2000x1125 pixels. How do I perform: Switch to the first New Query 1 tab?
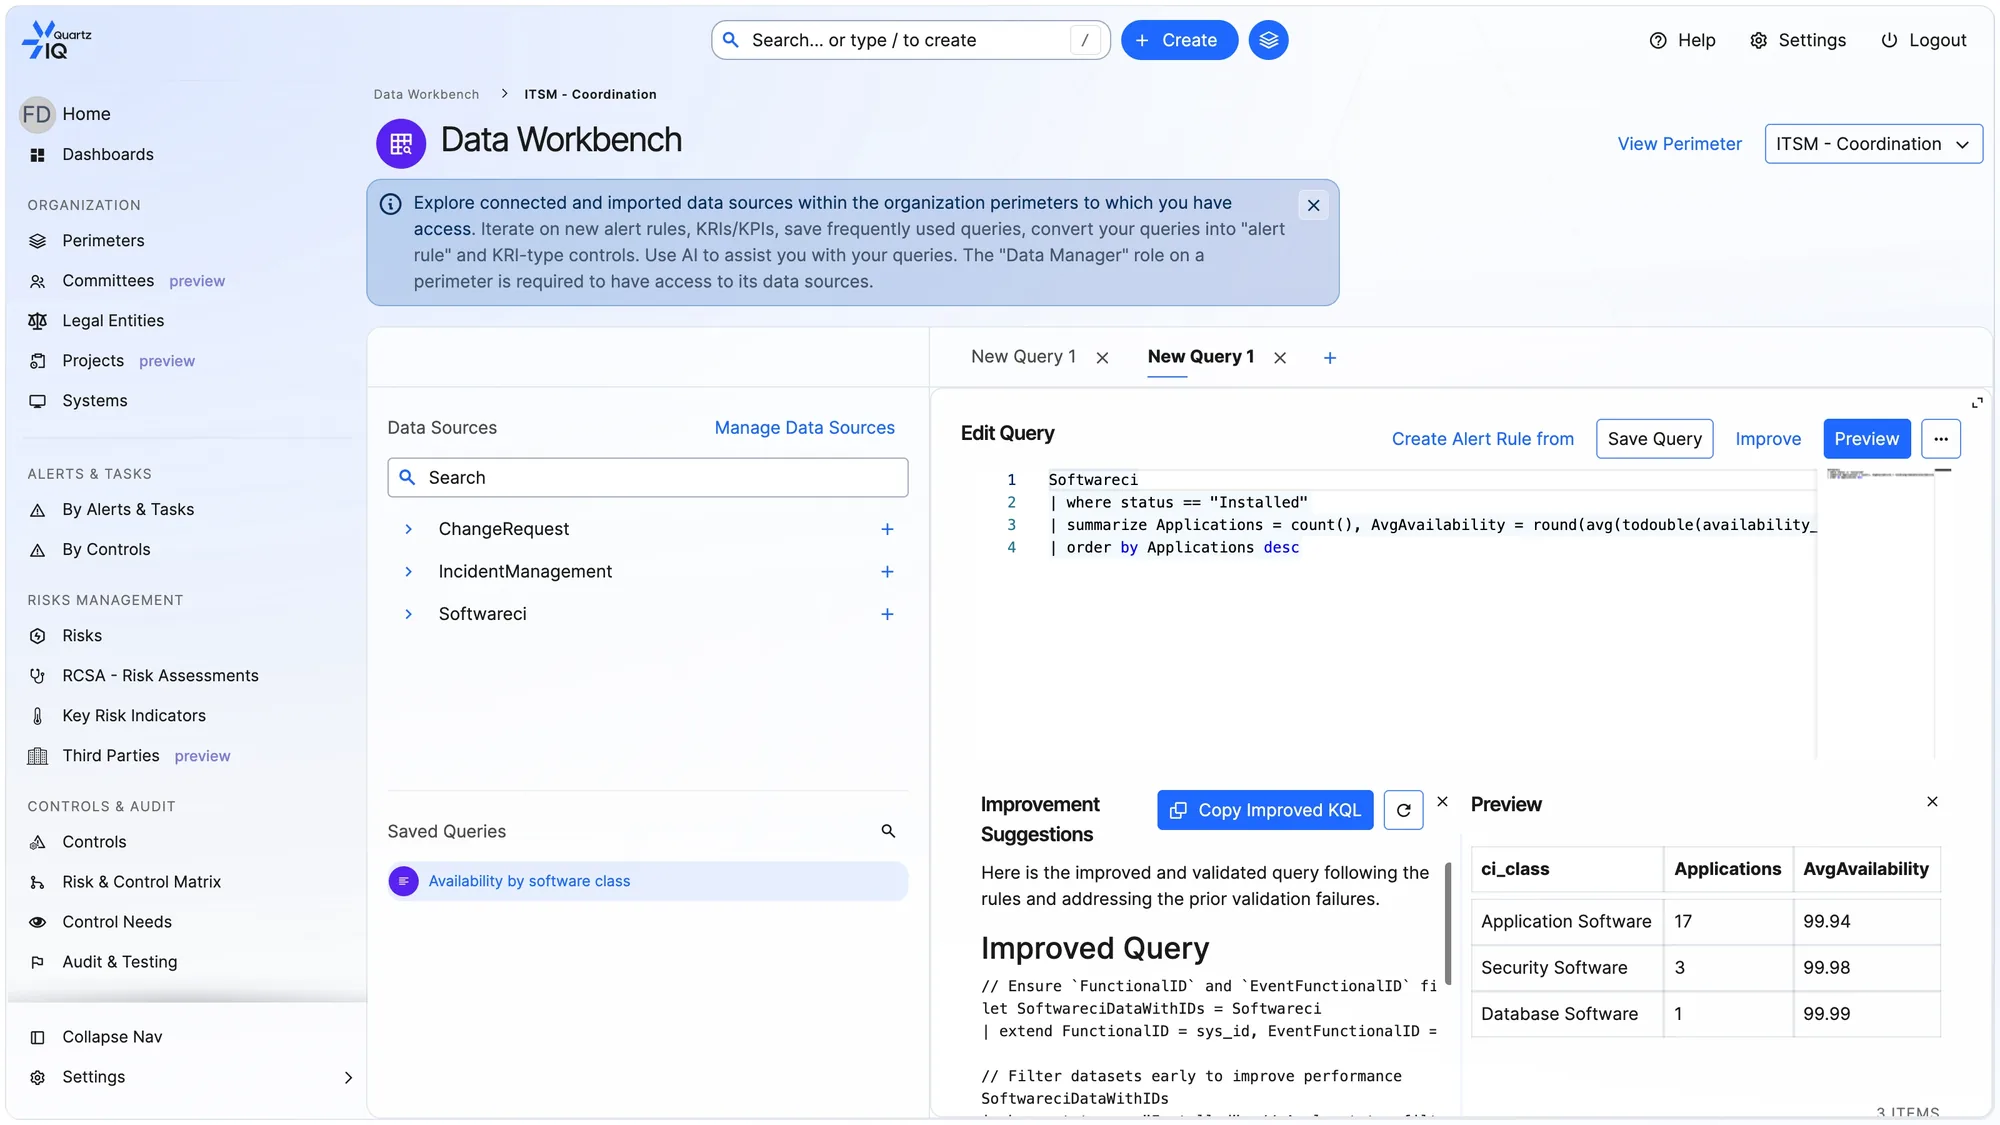pos(1023,357)
